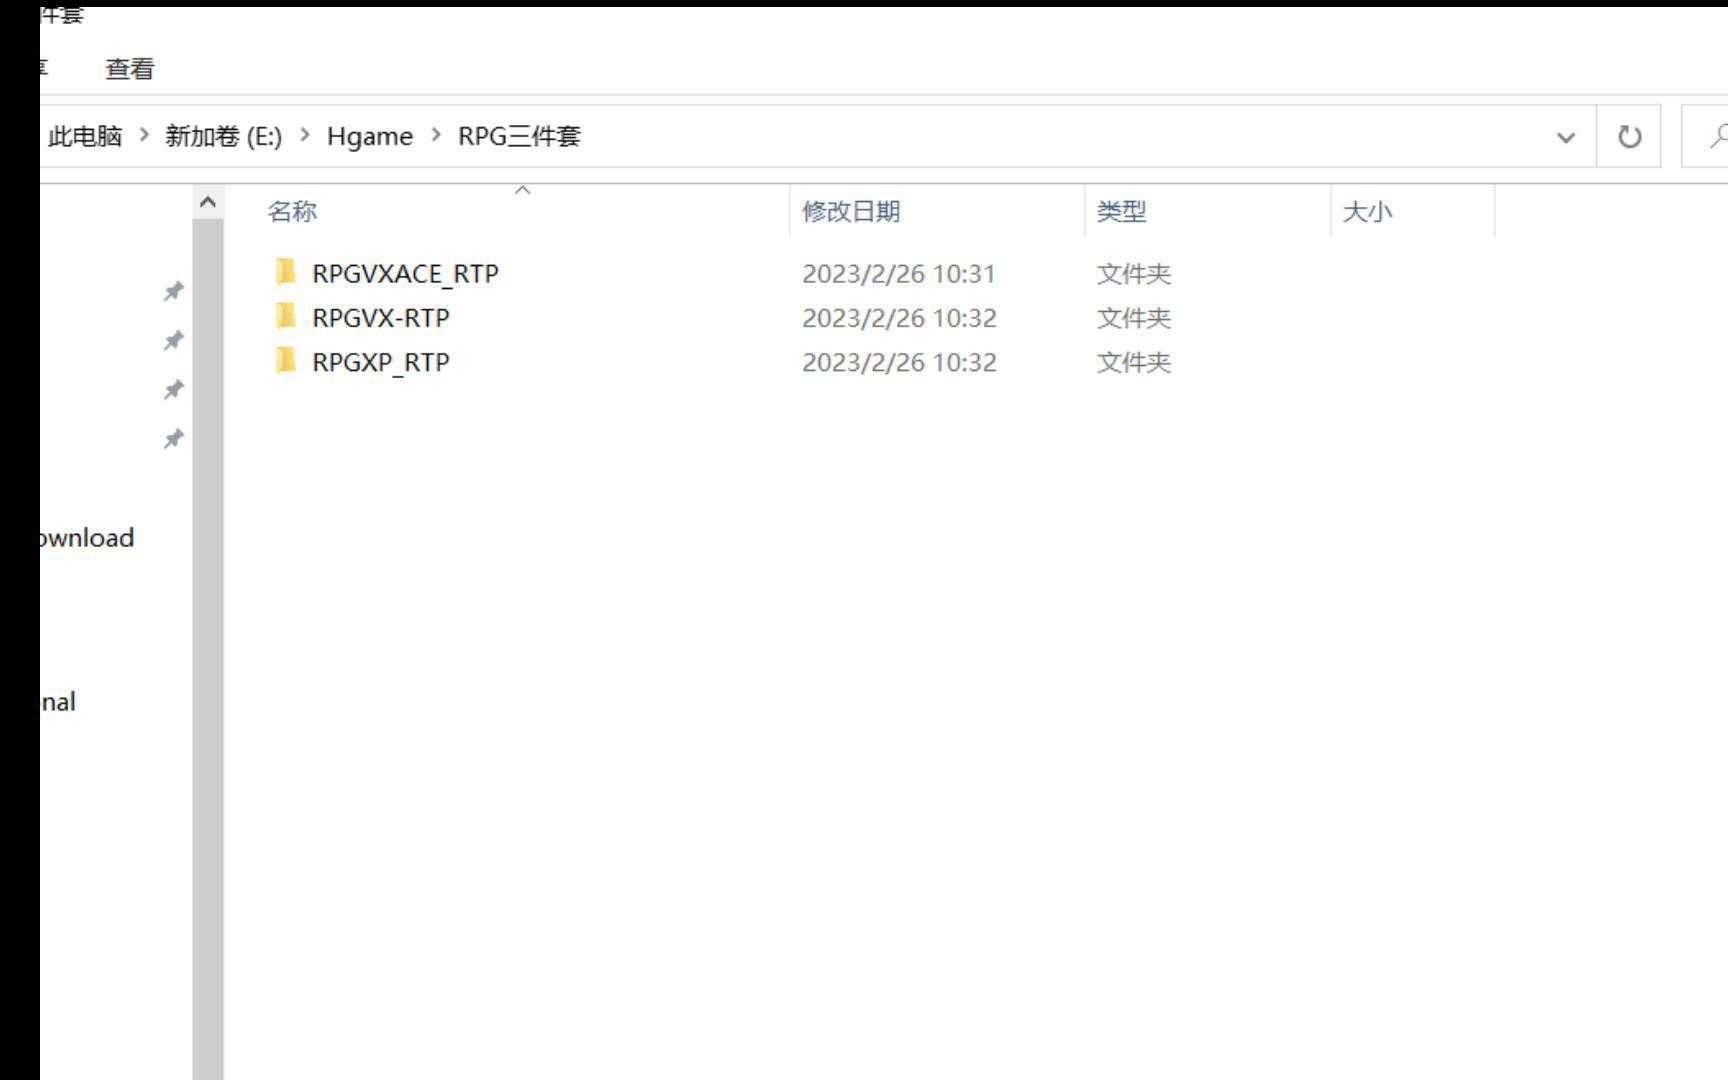The image size is (1728, 1080).
Task: Open the RPGVX-RTP folder icon
Action: [x=286, y=317]
